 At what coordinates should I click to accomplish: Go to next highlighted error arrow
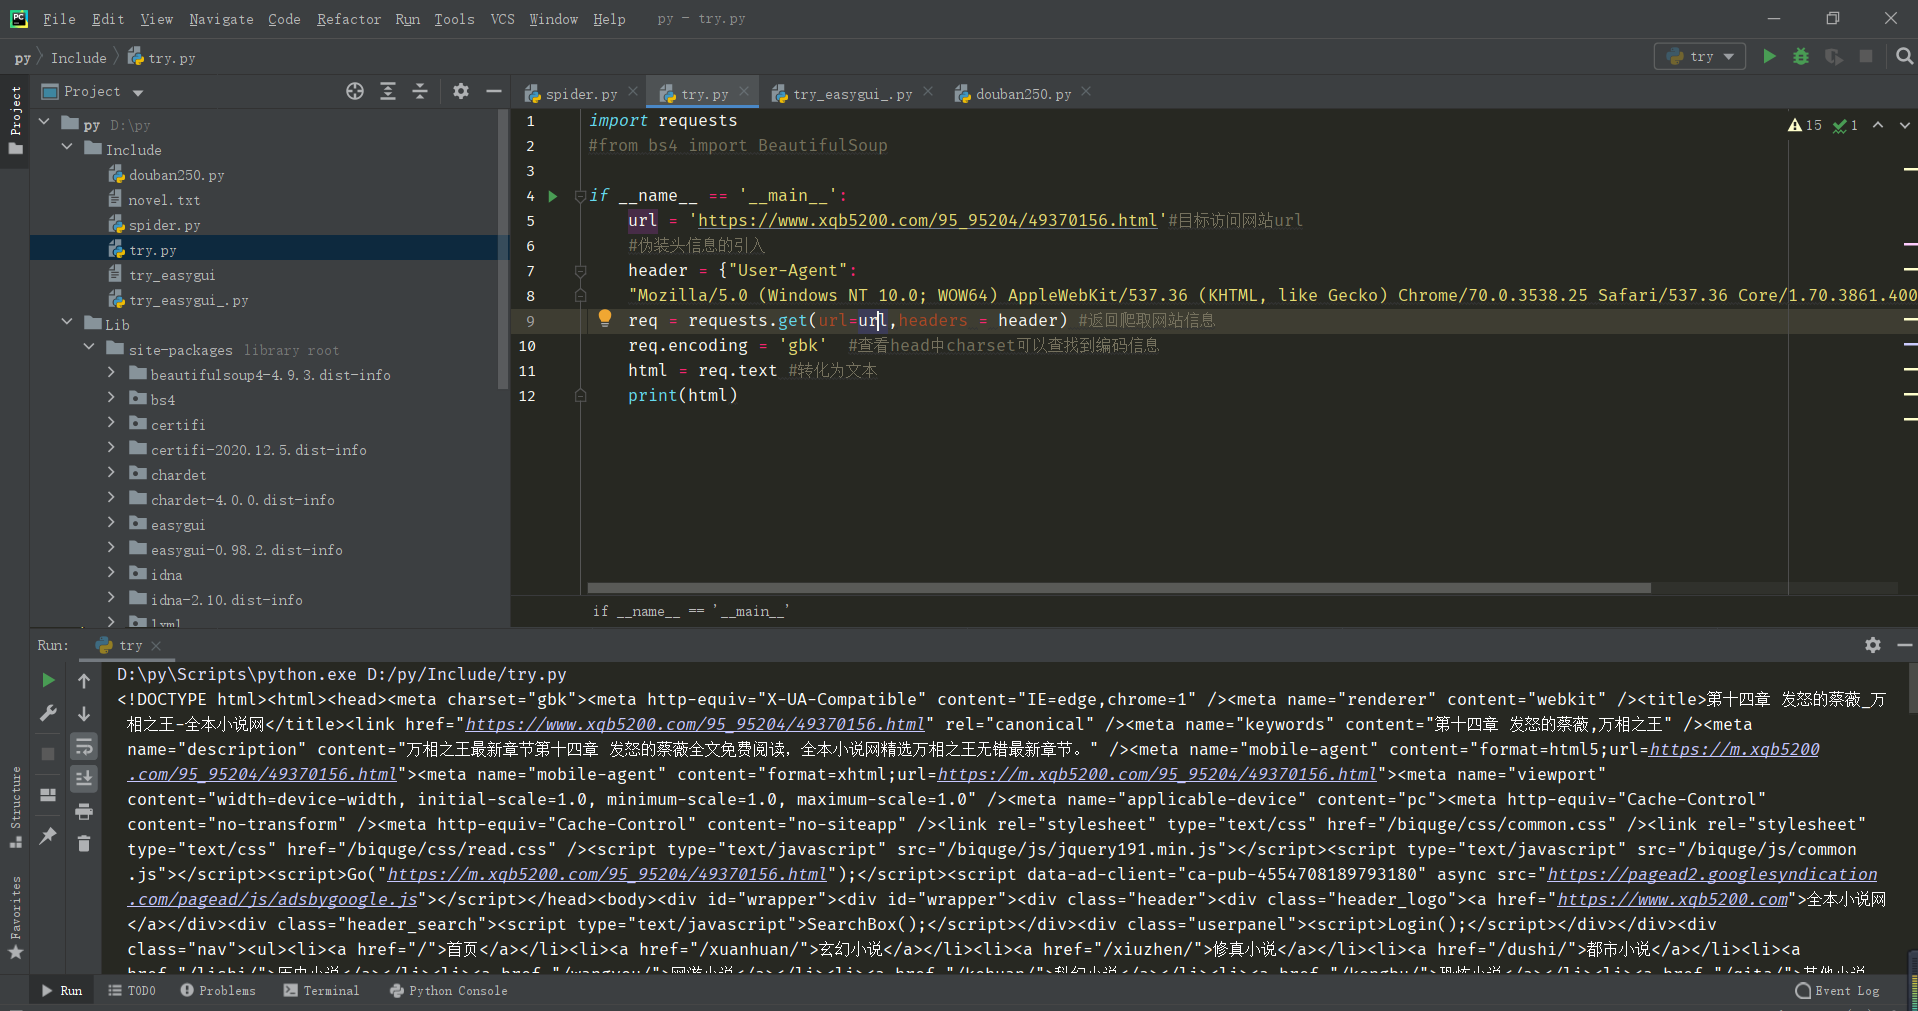(x=1904, y=125)
